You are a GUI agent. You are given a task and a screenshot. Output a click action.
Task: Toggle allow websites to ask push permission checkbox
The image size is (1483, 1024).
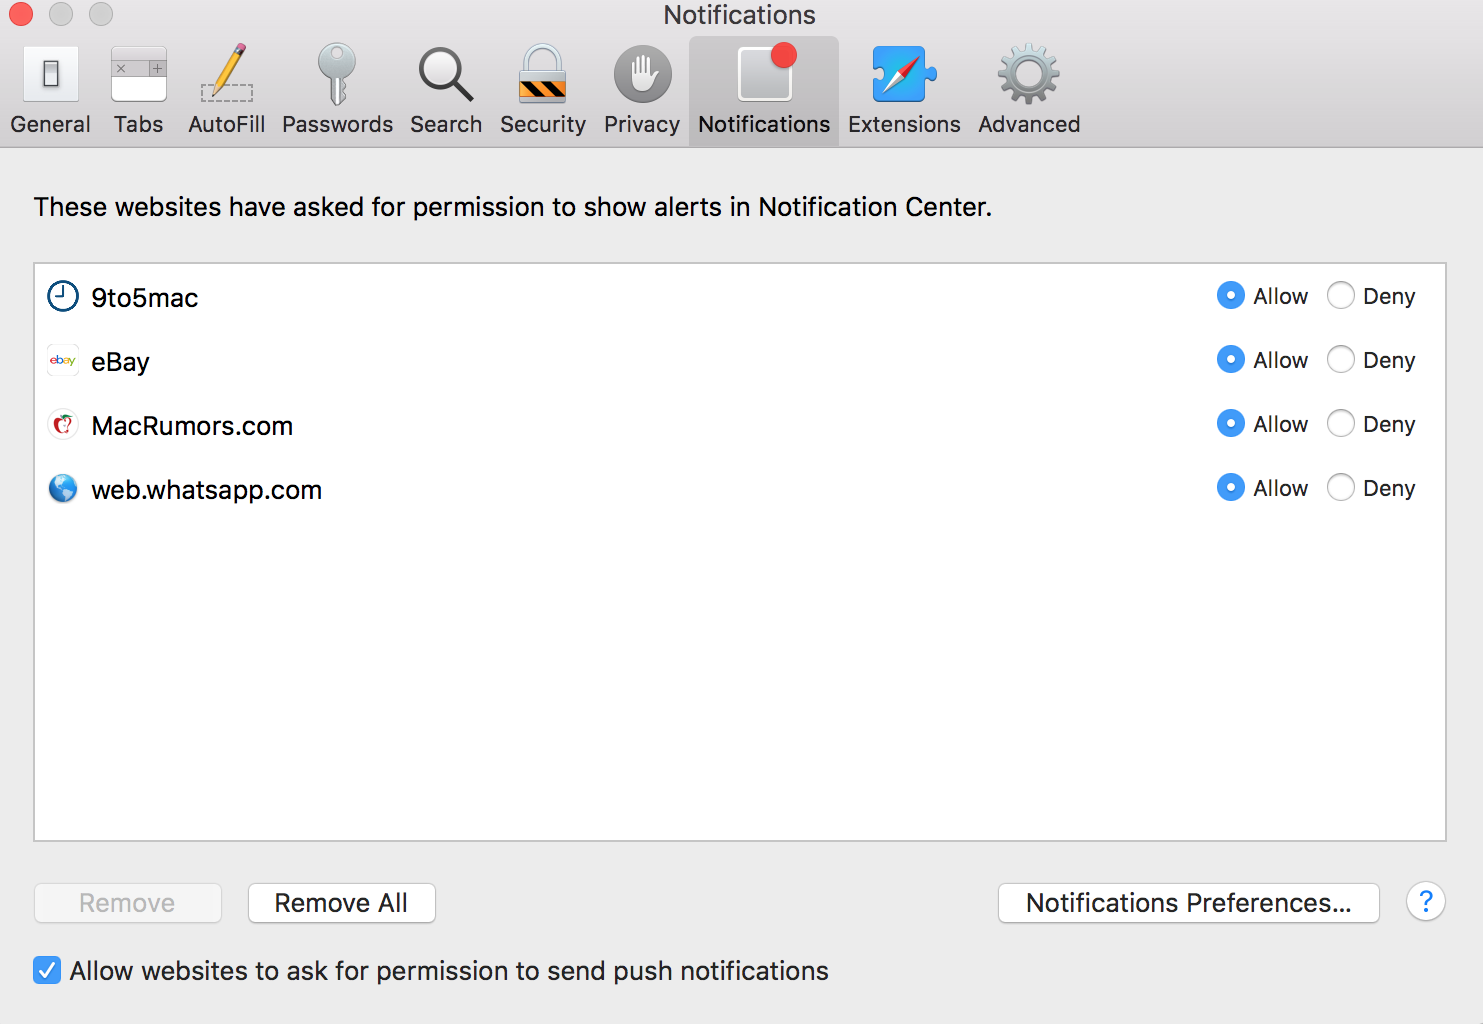pos(47,970)
